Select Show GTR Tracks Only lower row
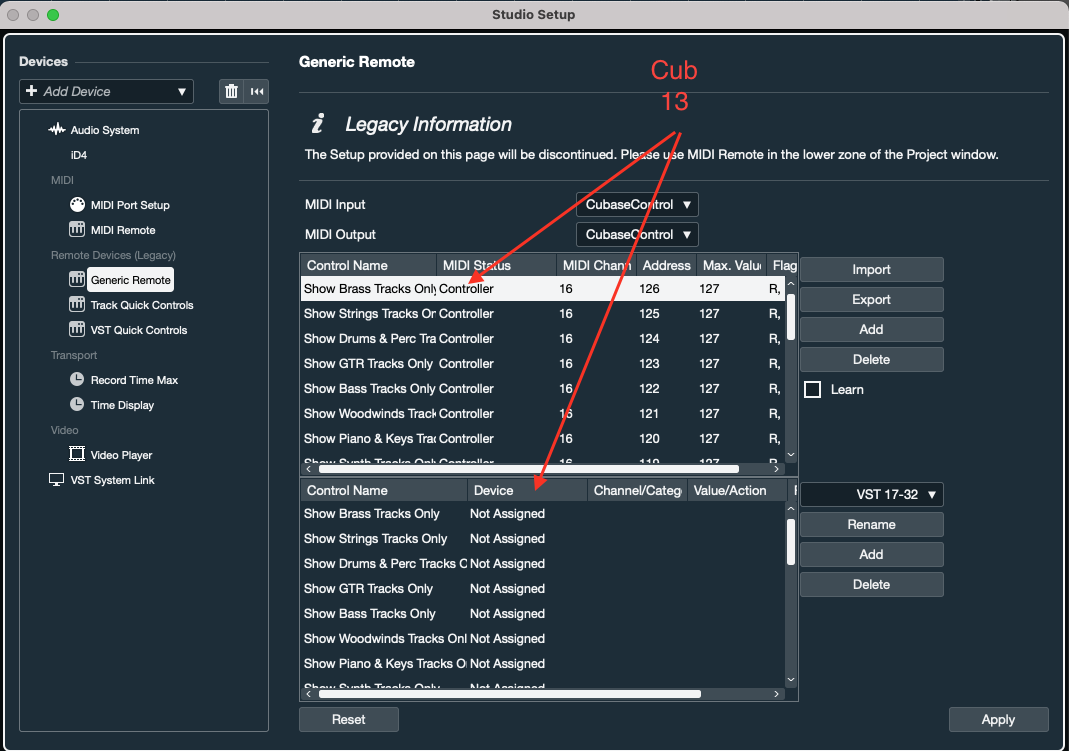 [x=543, y=589]
